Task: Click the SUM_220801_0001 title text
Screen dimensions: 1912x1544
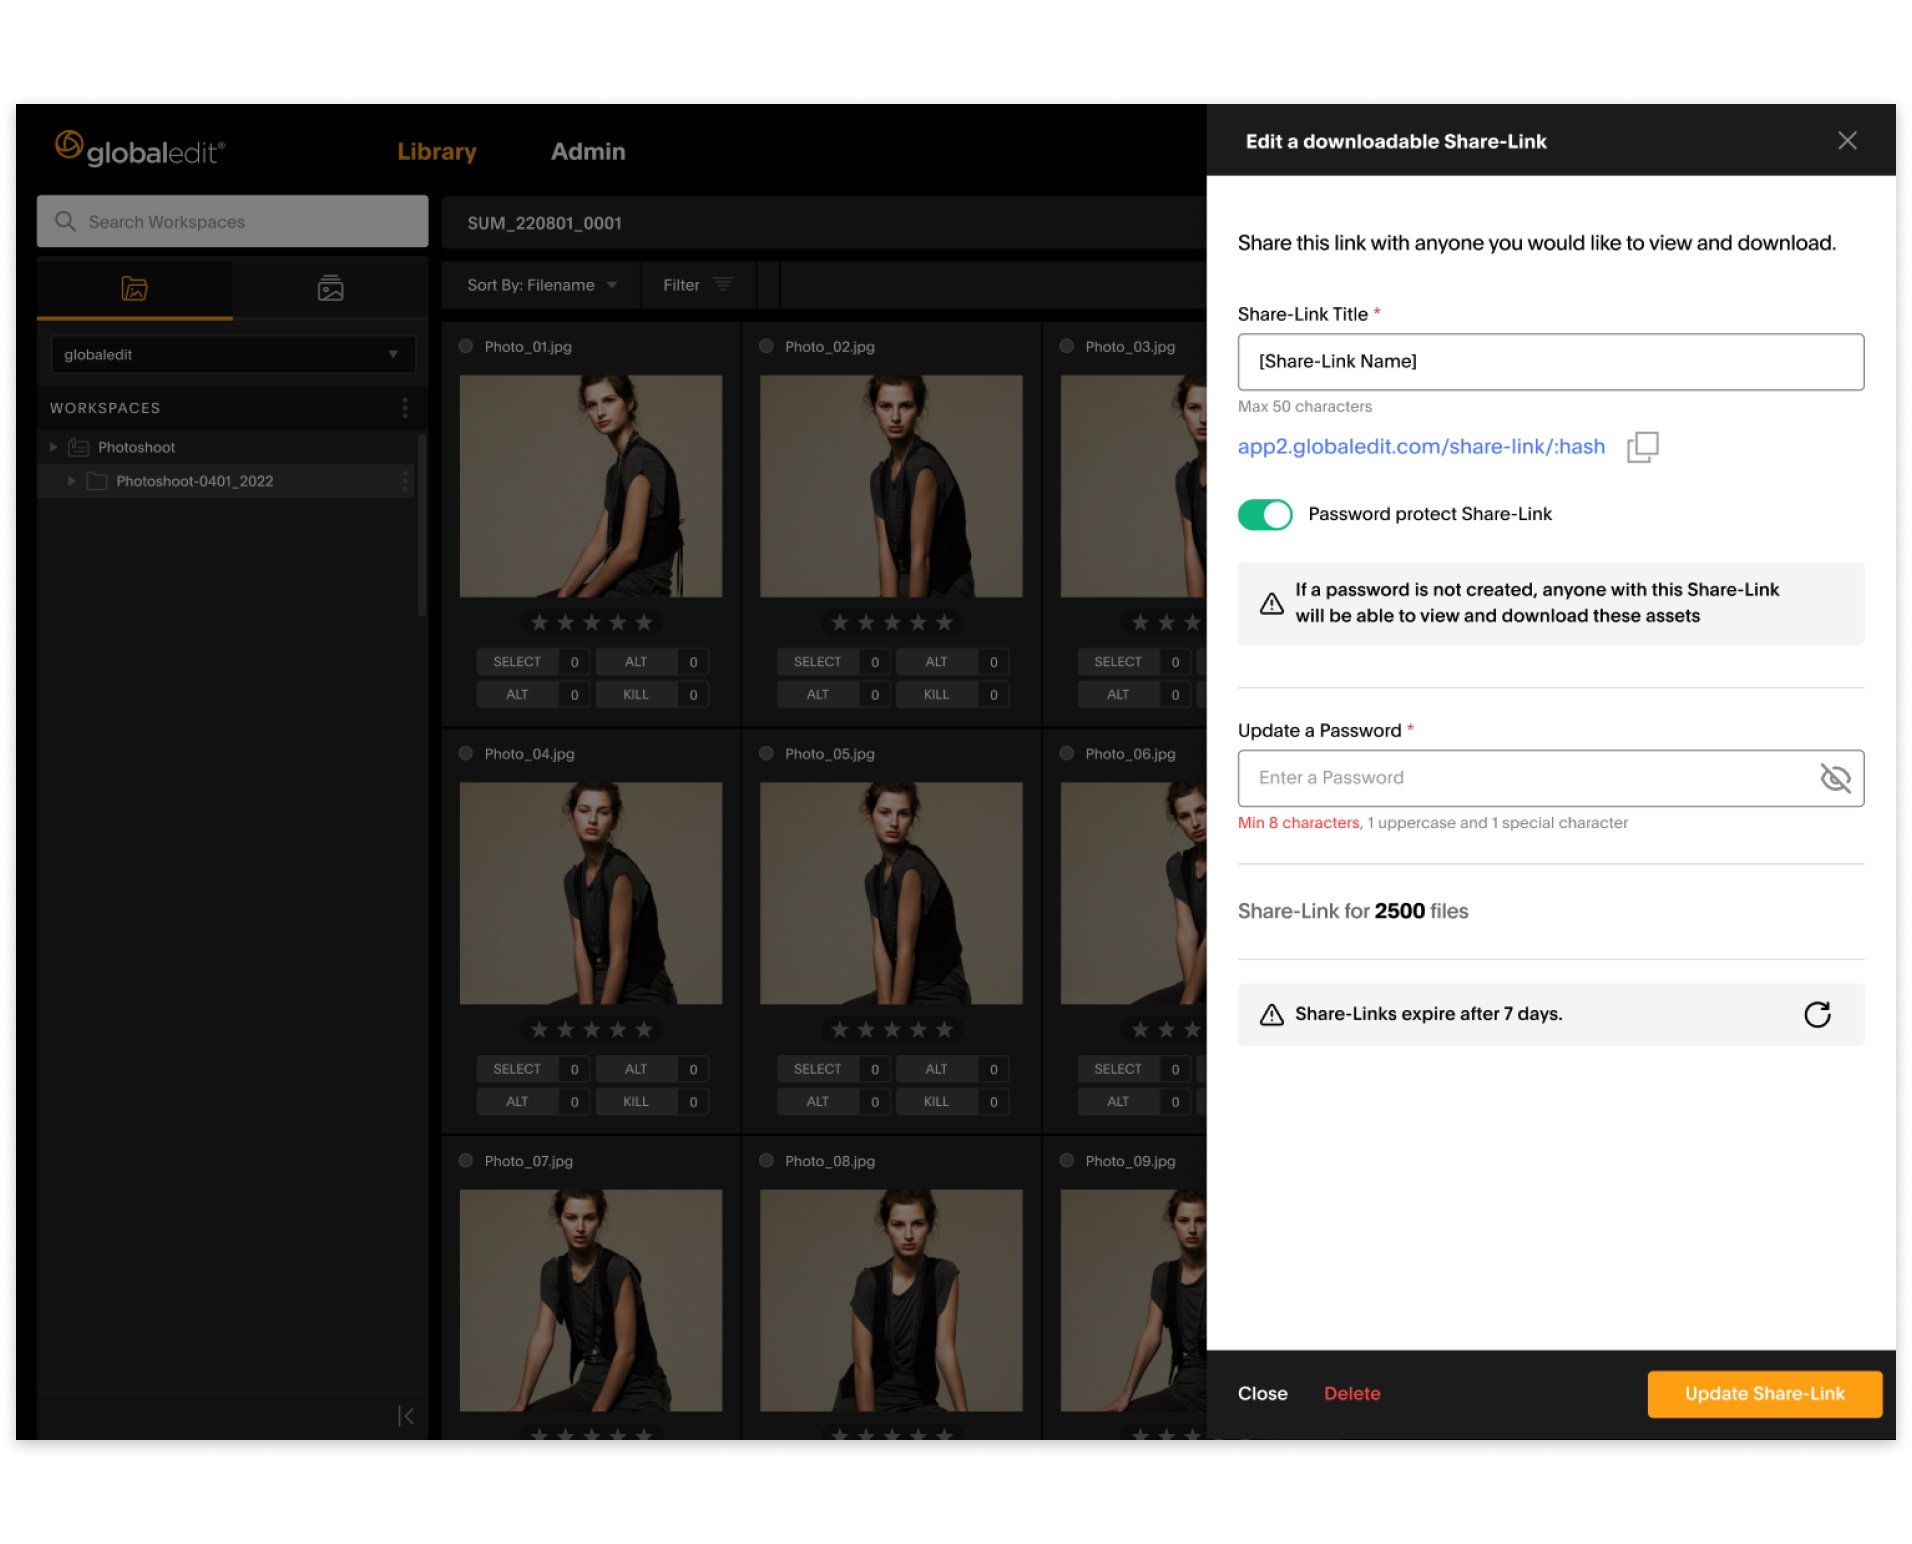Action: click(x=544, y=223)
